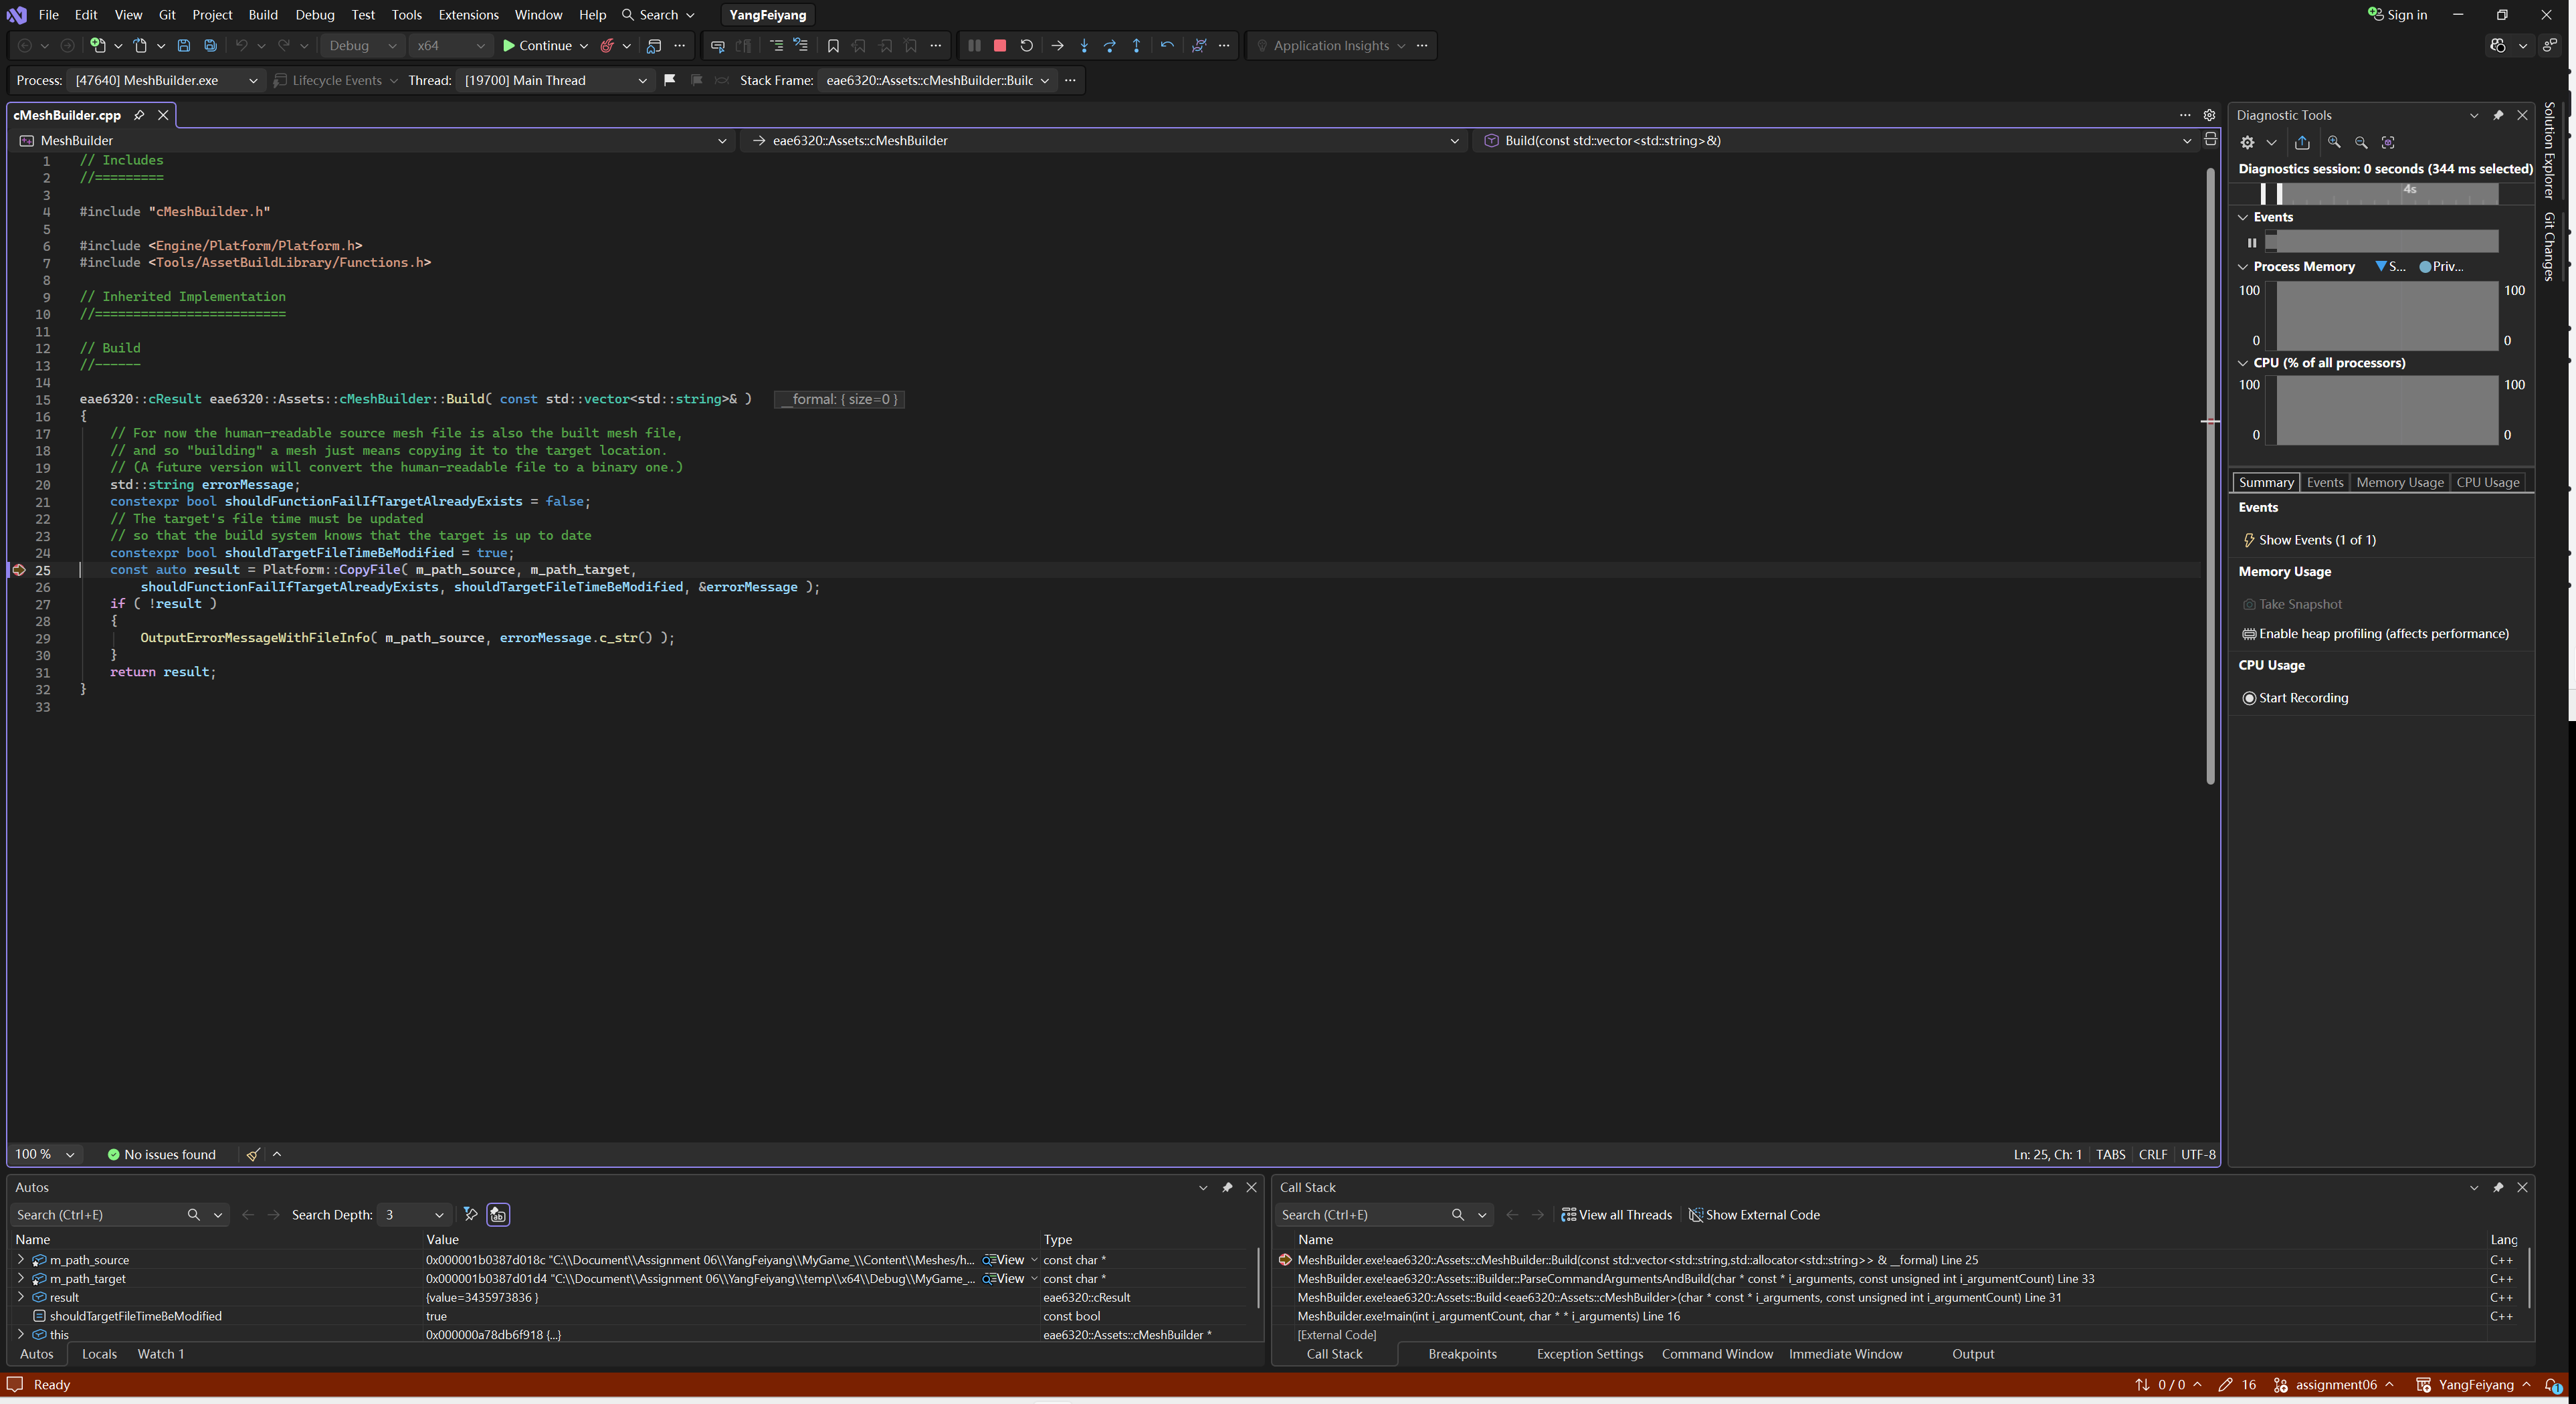The image size is (2576, 1404).
Task: Click View visualizer for m_path_target
Action: [1005, 1279]
